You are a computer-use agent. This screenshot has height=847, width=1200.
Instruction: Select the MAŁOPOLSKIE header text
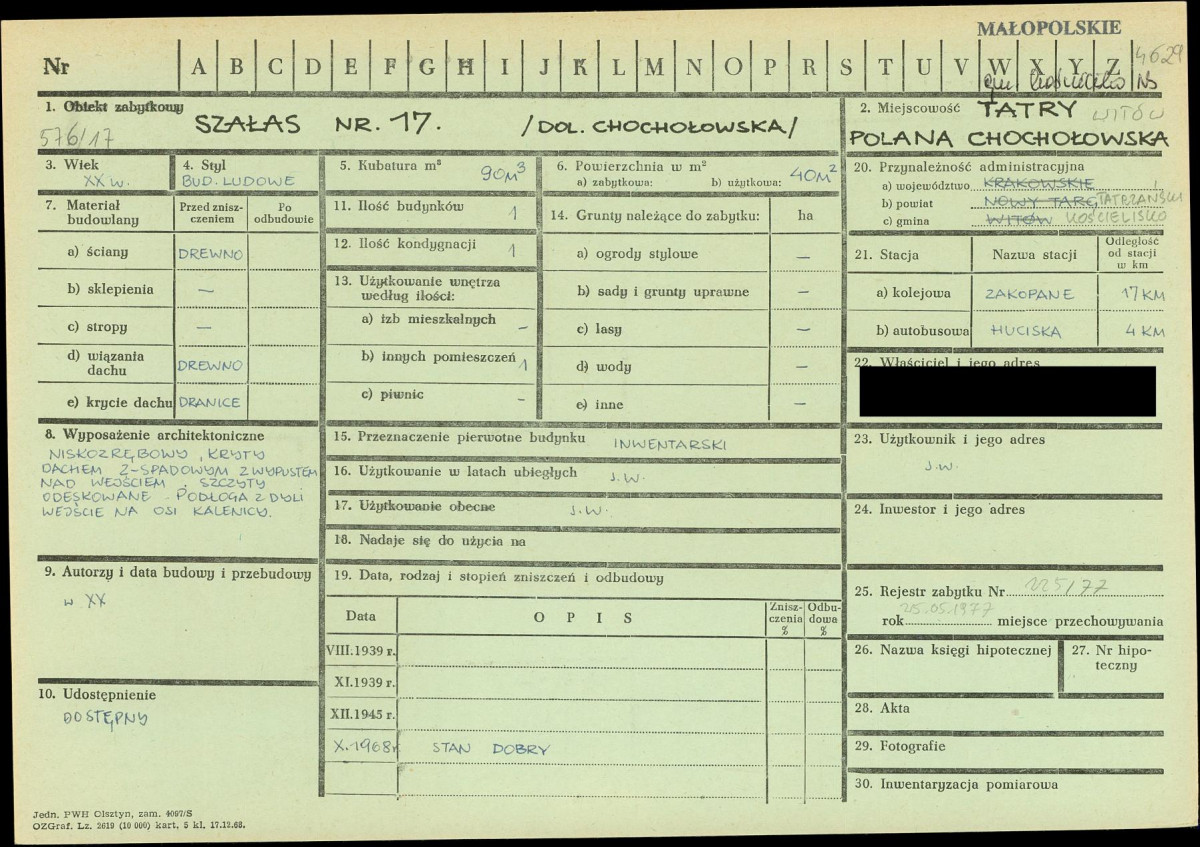coord(1047,28)
